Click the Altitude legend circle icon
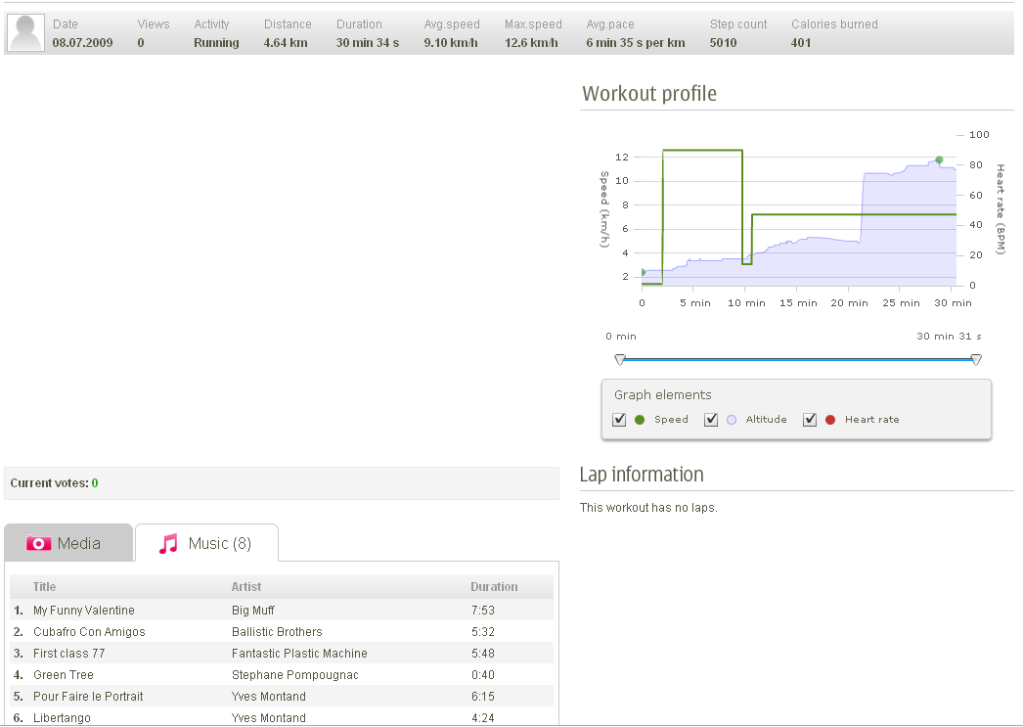 click(732, 420)
